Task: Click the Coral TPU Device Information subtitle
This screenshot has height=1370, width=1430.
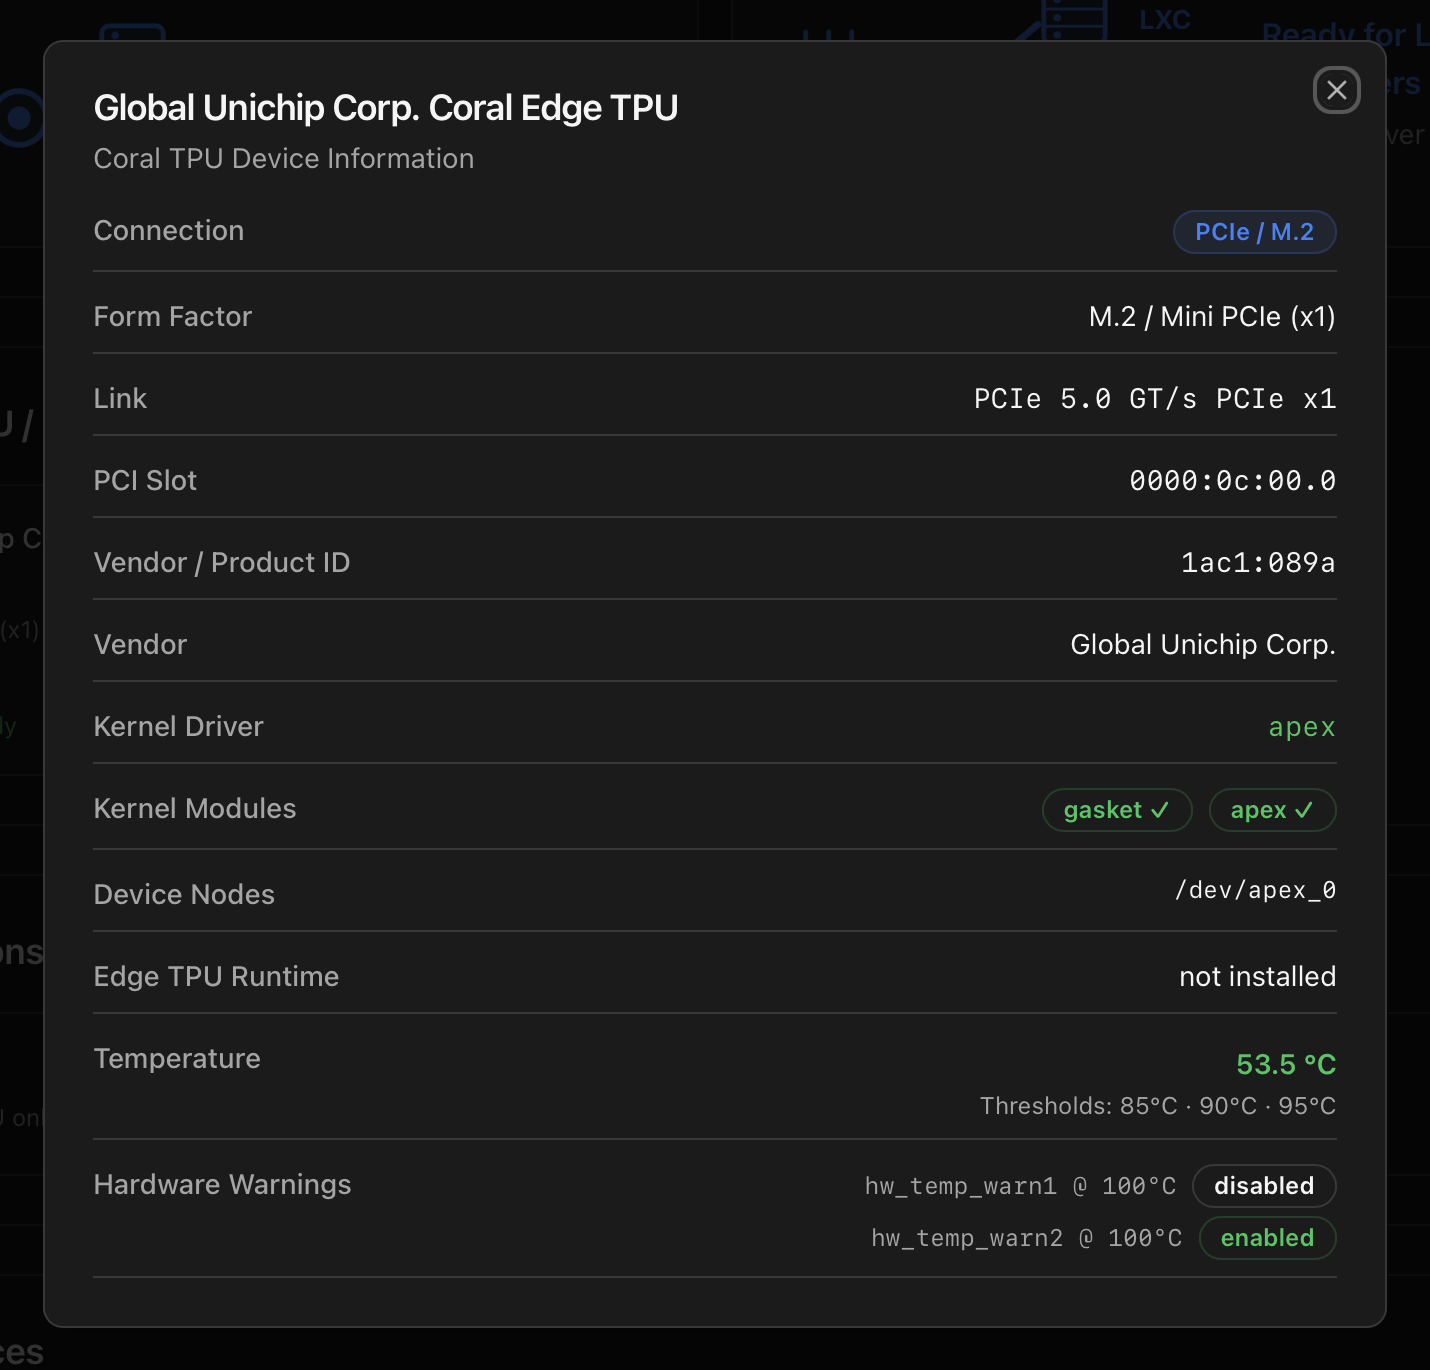Action: [x=284, y=159]
